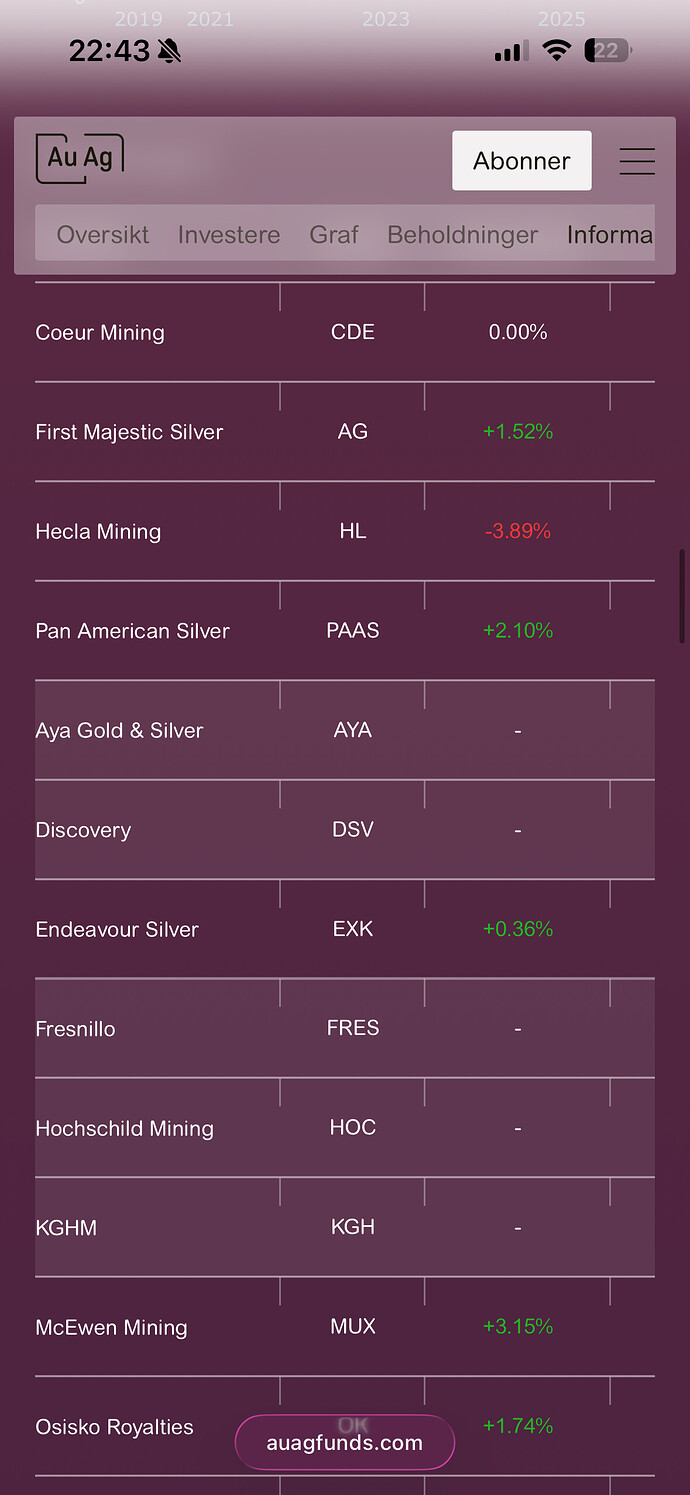Viewport: 690px width, 1495px height.
Task: Tap the Au Ag logo
Action: [80, 159]
